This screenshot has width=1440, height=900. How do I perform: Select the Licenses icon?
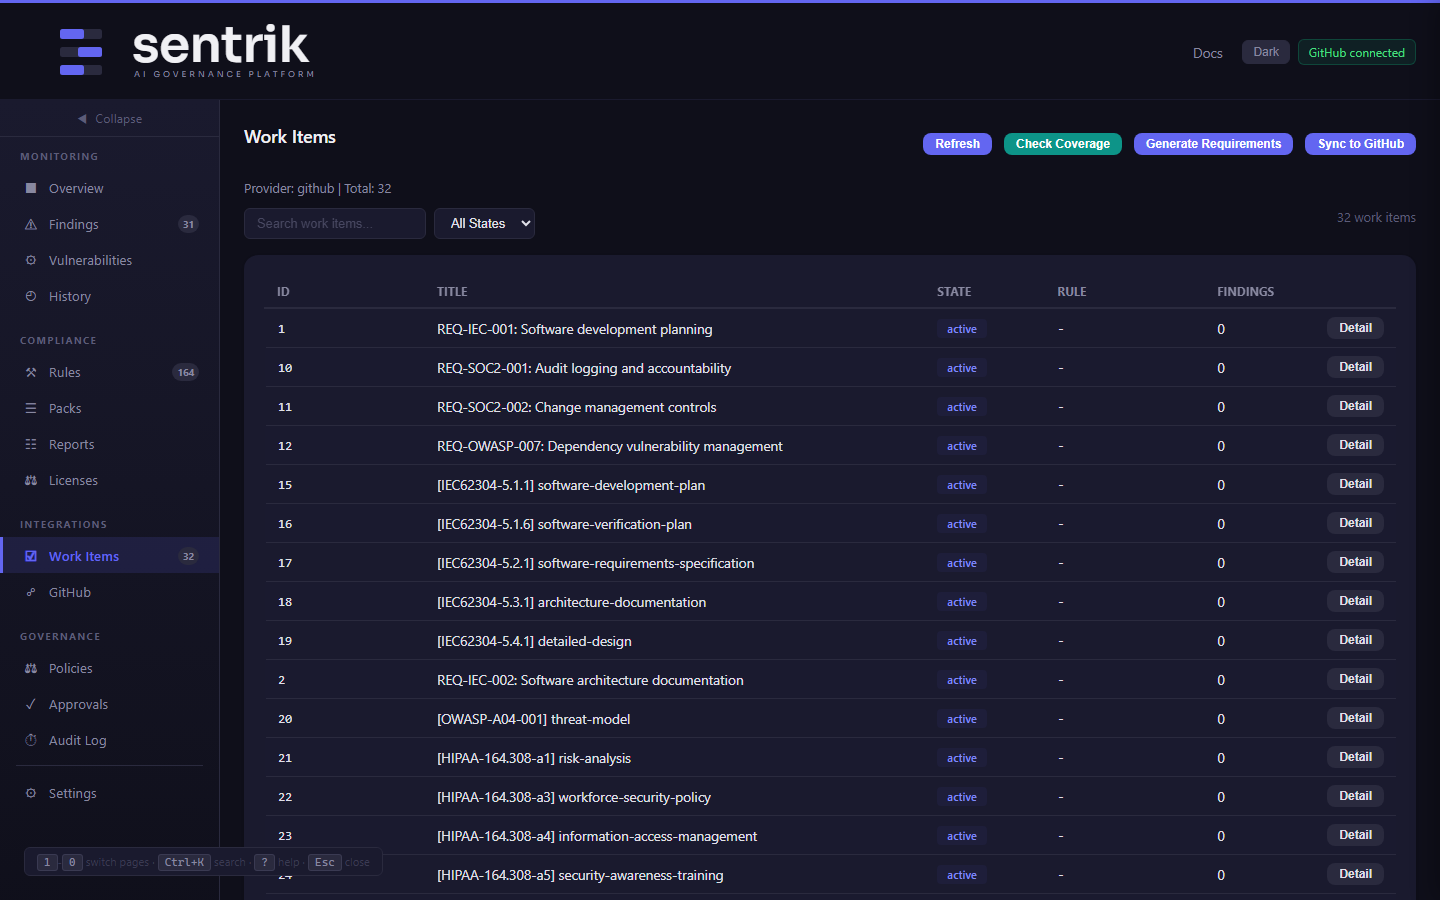(x=30, y=480)
